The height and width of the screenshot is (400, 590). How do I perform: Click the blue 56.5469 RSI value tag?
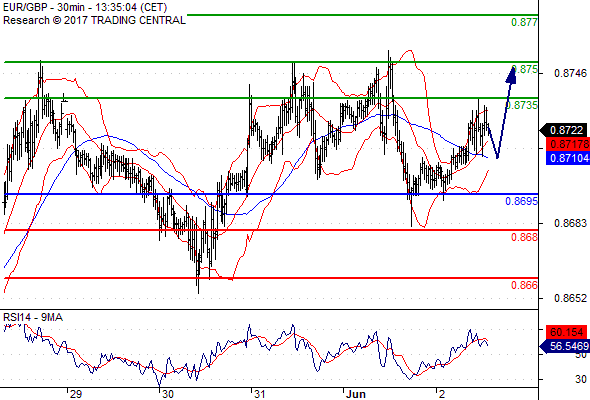tap(564, 346)
